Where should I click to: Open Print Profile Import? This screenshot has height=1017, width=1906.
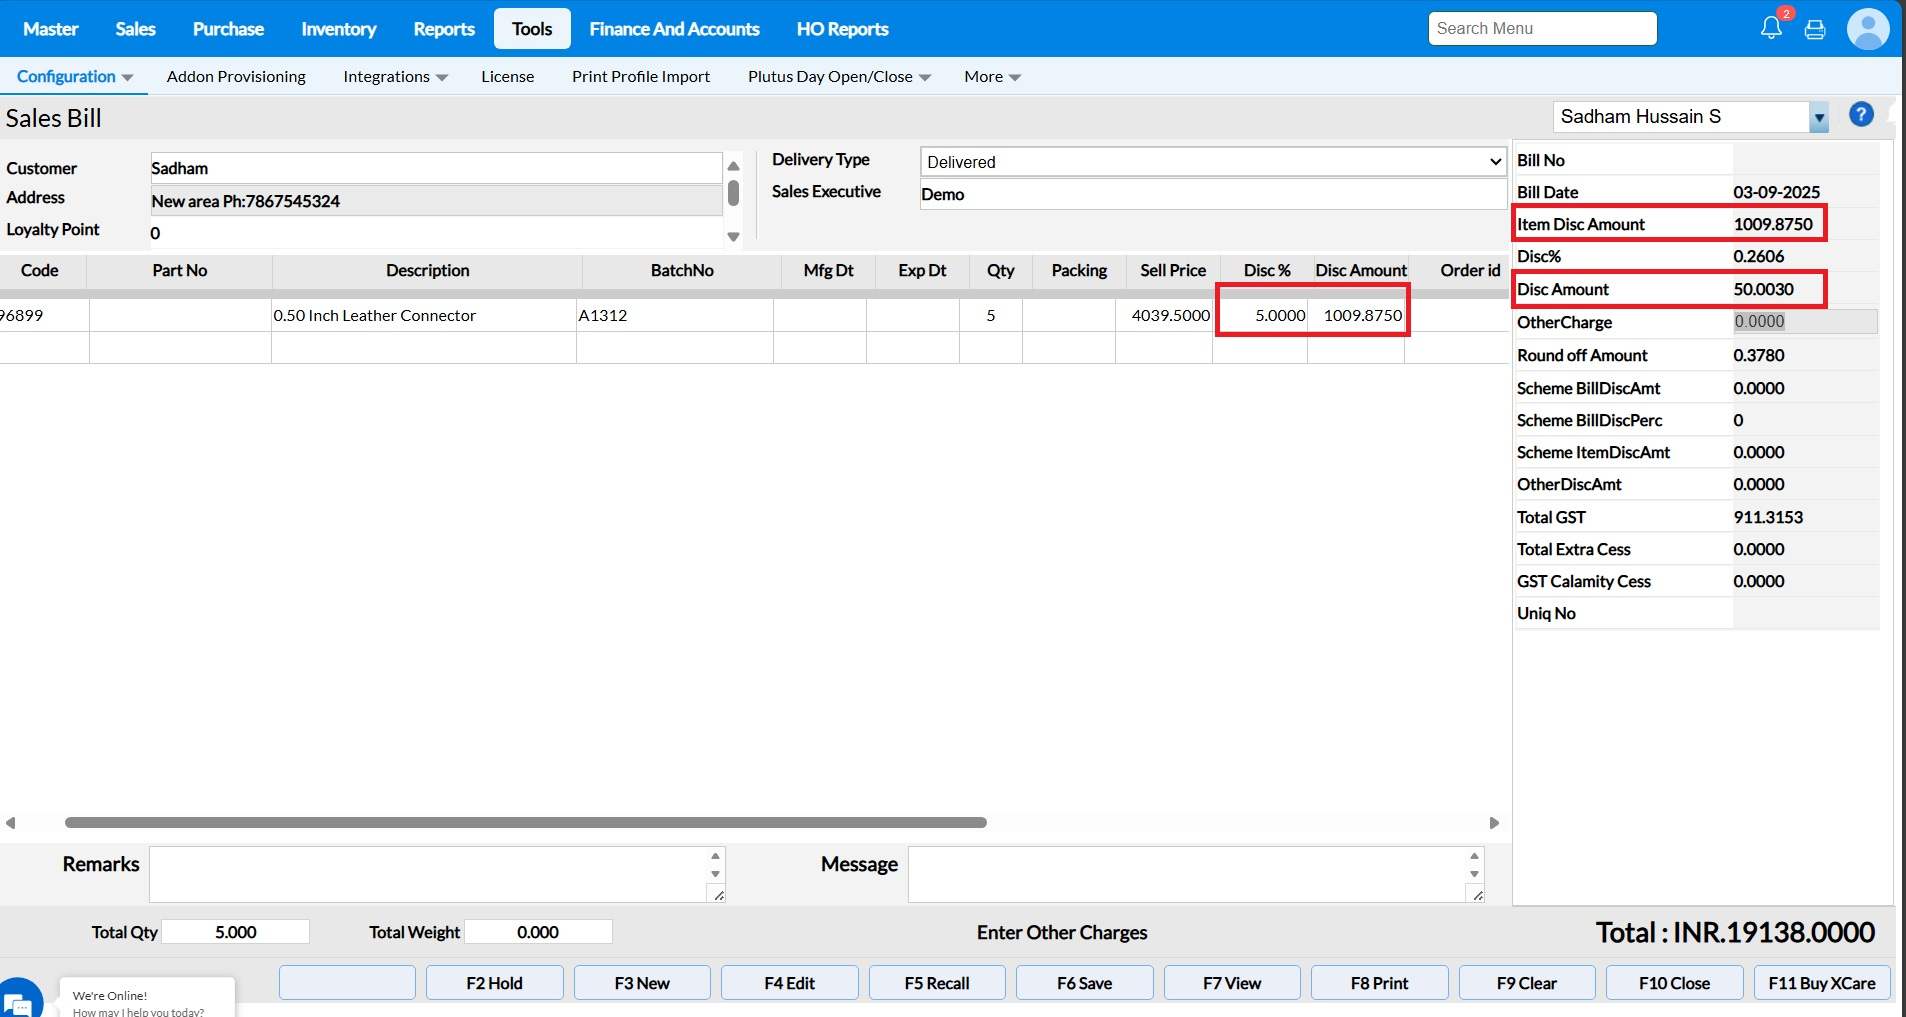(640, 77)
